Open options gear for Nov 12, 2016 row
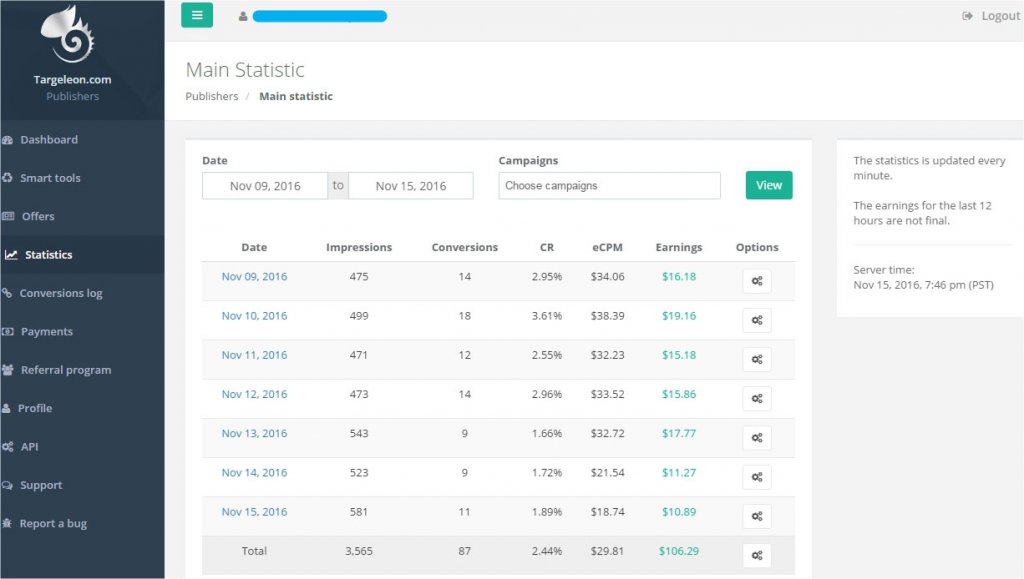 click(756, 398)
